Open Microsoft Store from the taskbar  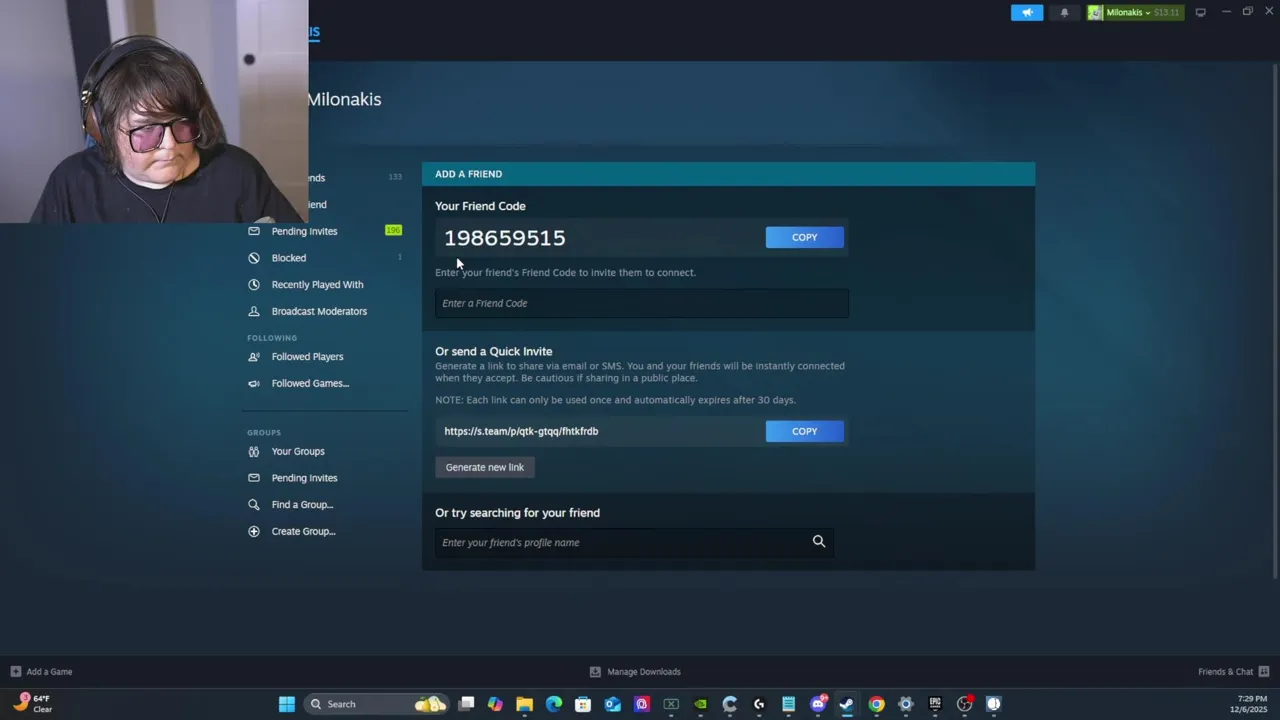coord(583,704)
